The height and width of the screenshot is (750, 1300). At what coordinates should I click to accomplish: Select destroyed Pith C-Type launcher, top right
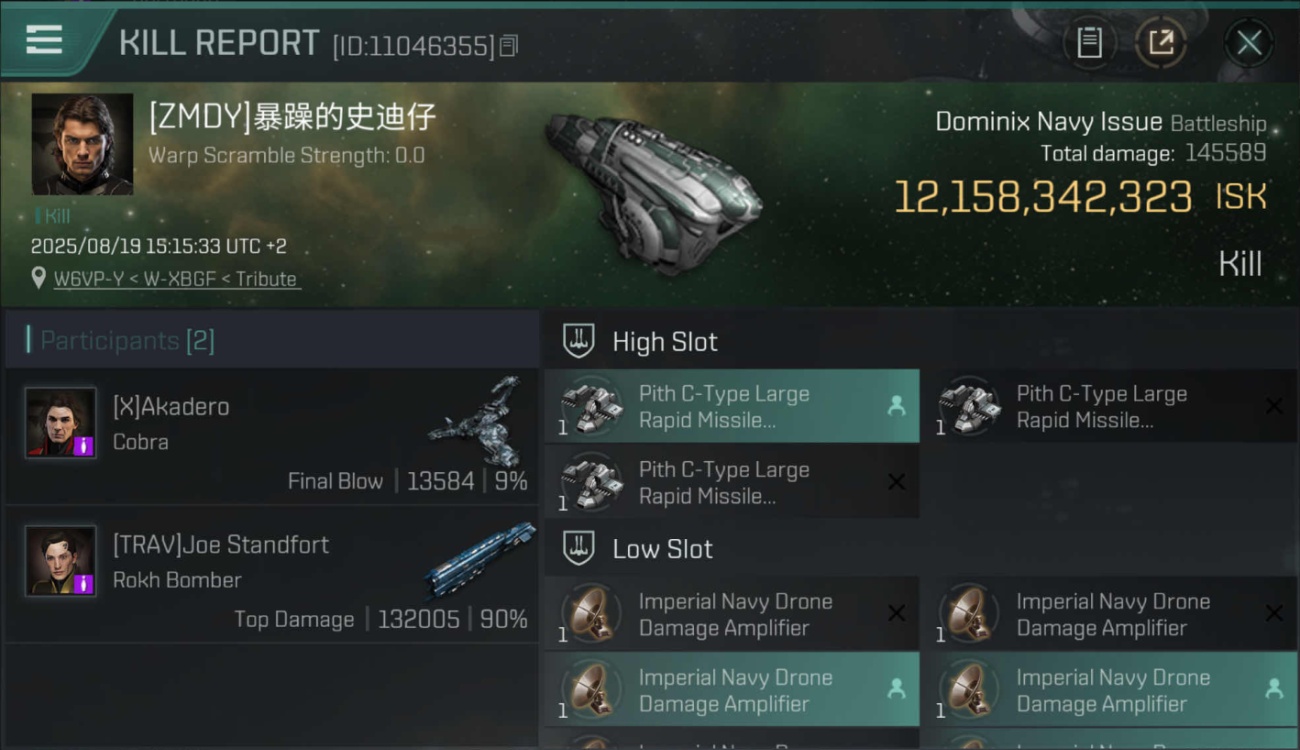[1109, 406]
